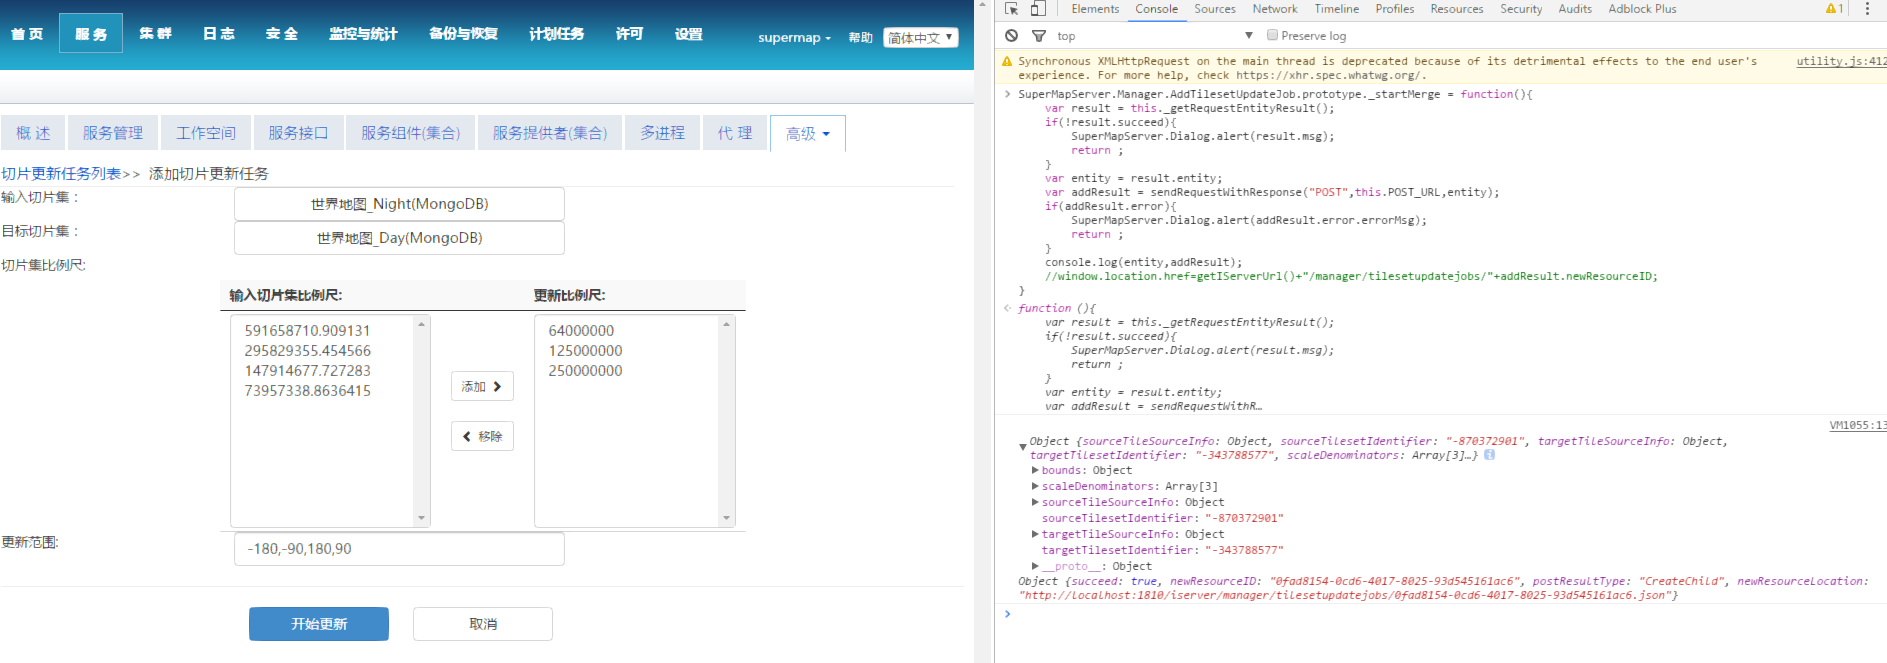
Task: Expand the bounds: Object node
Action: click(1035, 470)
